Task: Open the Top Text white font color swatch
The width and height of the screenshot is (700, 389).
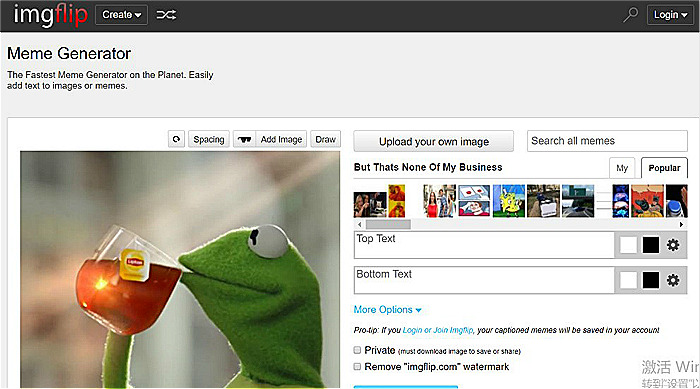Action: [628, 245]
